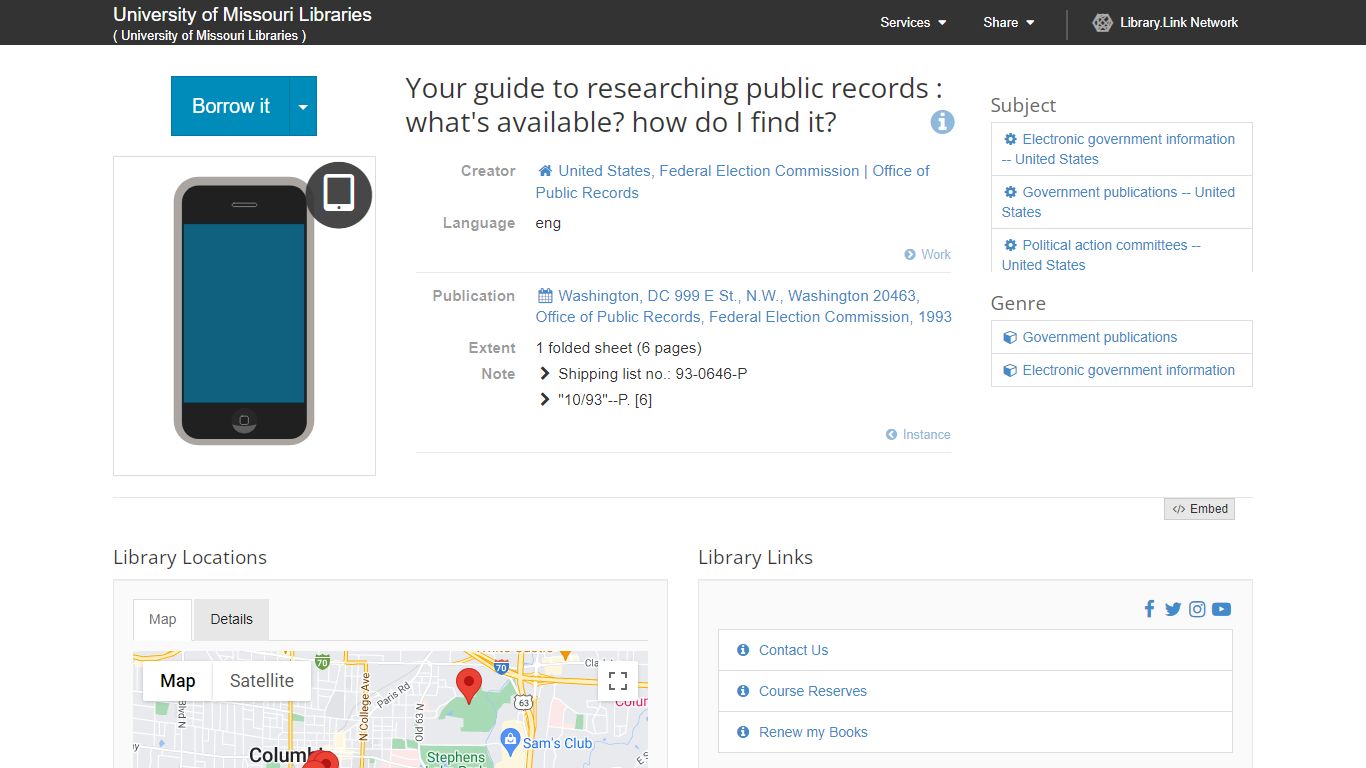
Task: Toggle fullscreen map view
Action: tap(618, 681)
